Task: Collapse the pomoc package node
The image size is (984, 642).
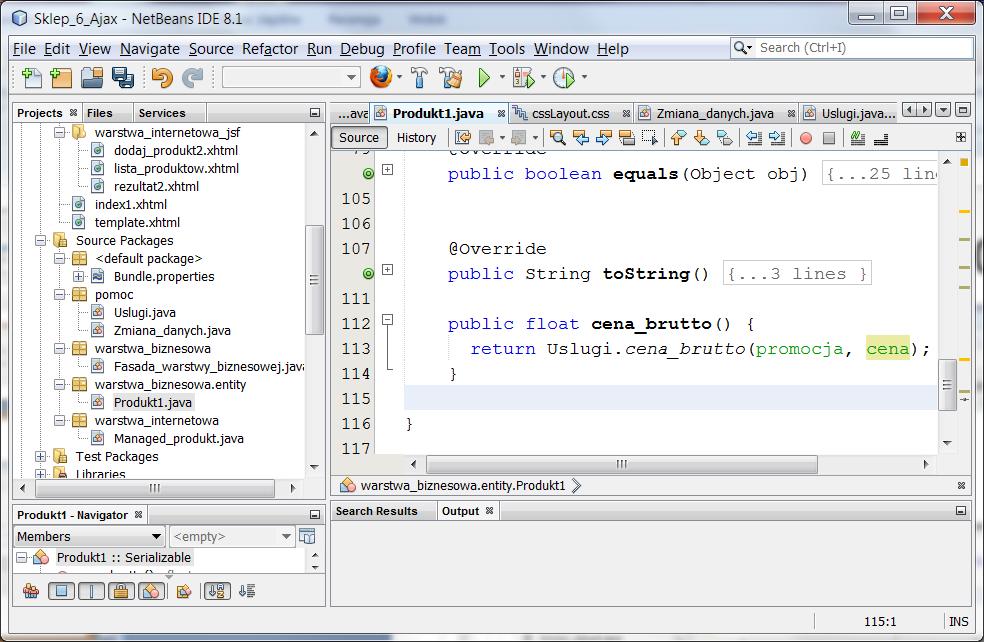Action: (60, 294)
